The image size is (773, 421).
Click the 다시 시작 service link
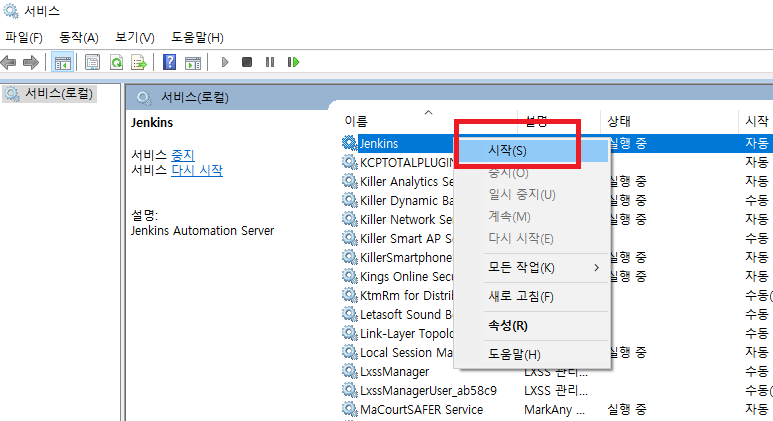coord(197,170)
